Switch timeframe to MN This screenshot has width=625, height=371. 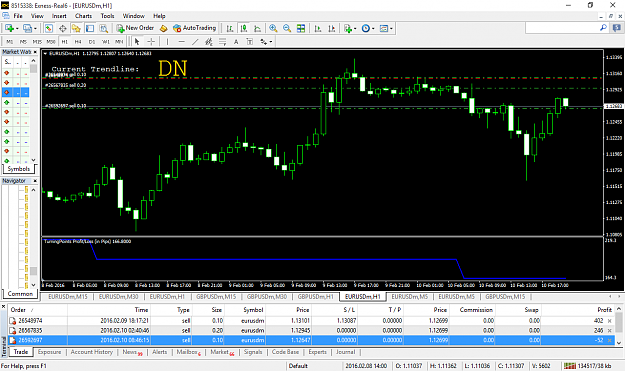click(x=119, y=41)
